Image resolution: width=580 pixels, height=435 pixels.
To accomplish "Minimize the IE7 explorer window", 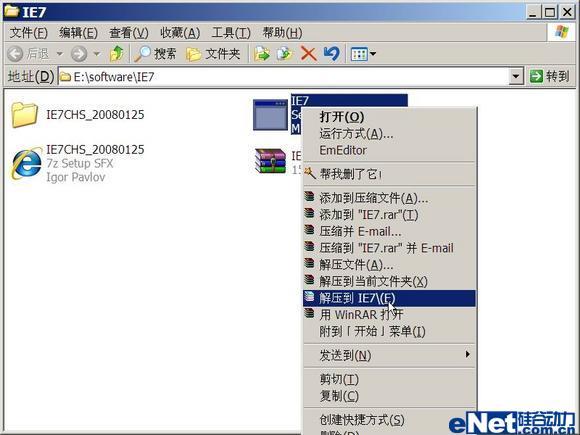I will (x=532, y=13).
